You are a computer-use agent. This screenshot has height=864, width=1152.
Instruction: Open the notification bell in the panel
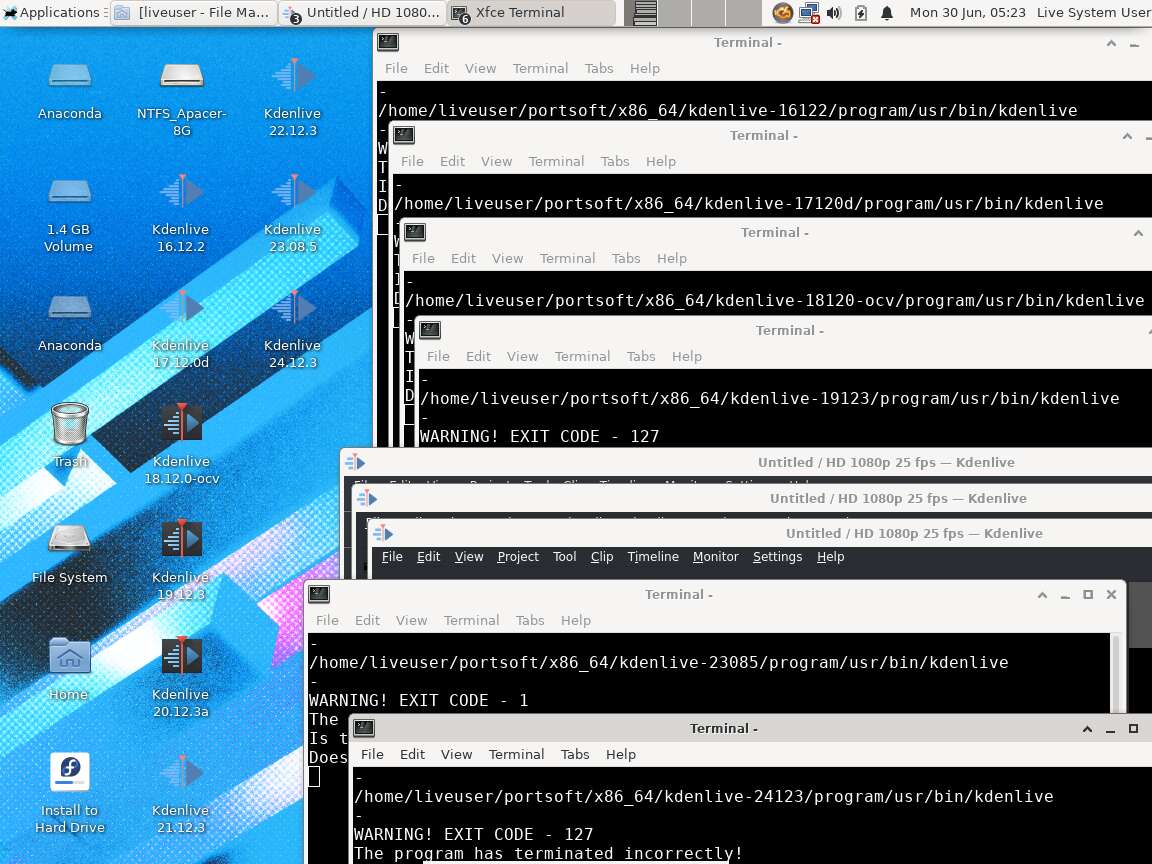[x=887, y=12]
